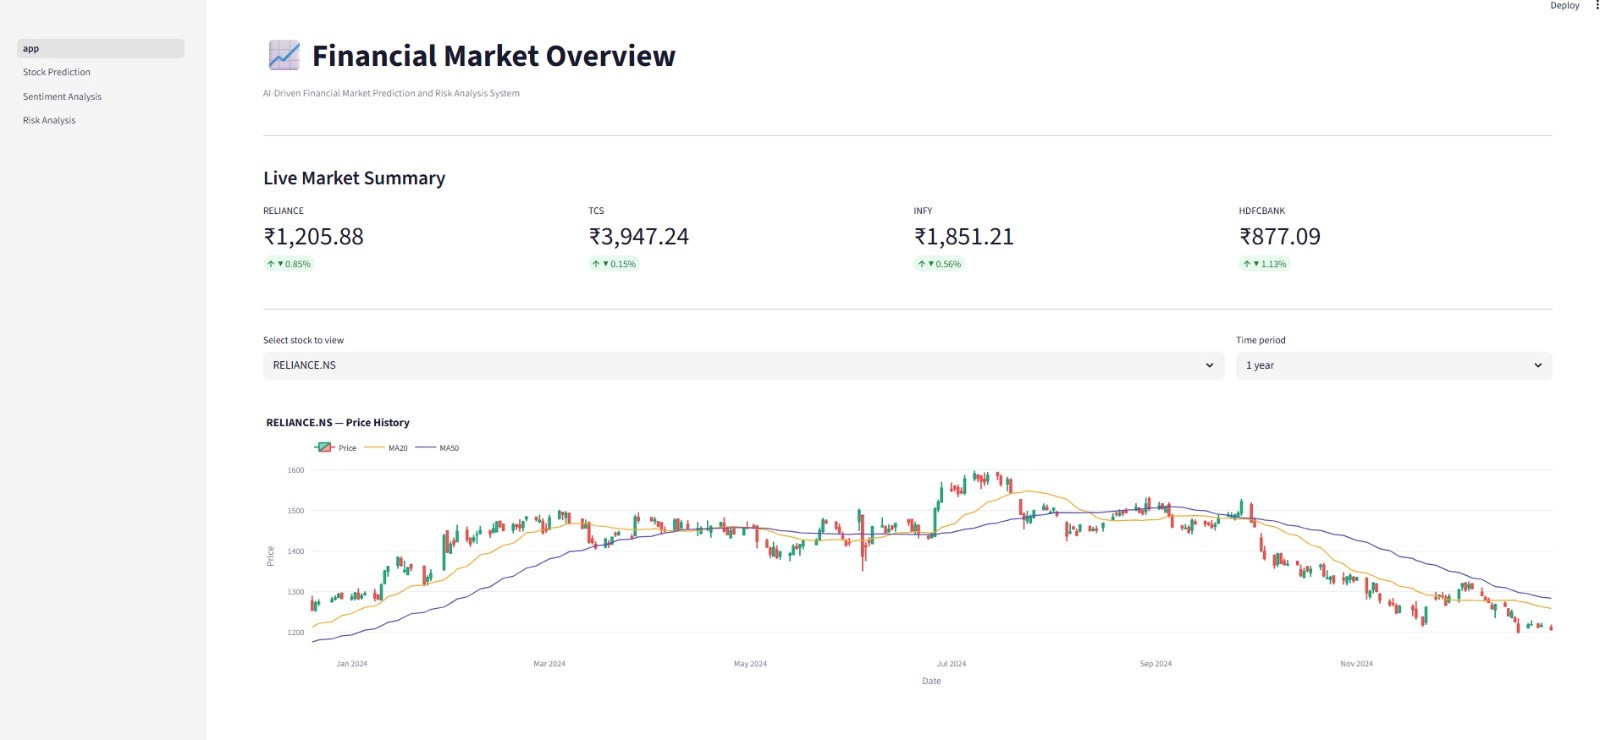Viewport: 1600px width, 740px height.
Task: Select the app page in the sidebar
Action: 101,48
